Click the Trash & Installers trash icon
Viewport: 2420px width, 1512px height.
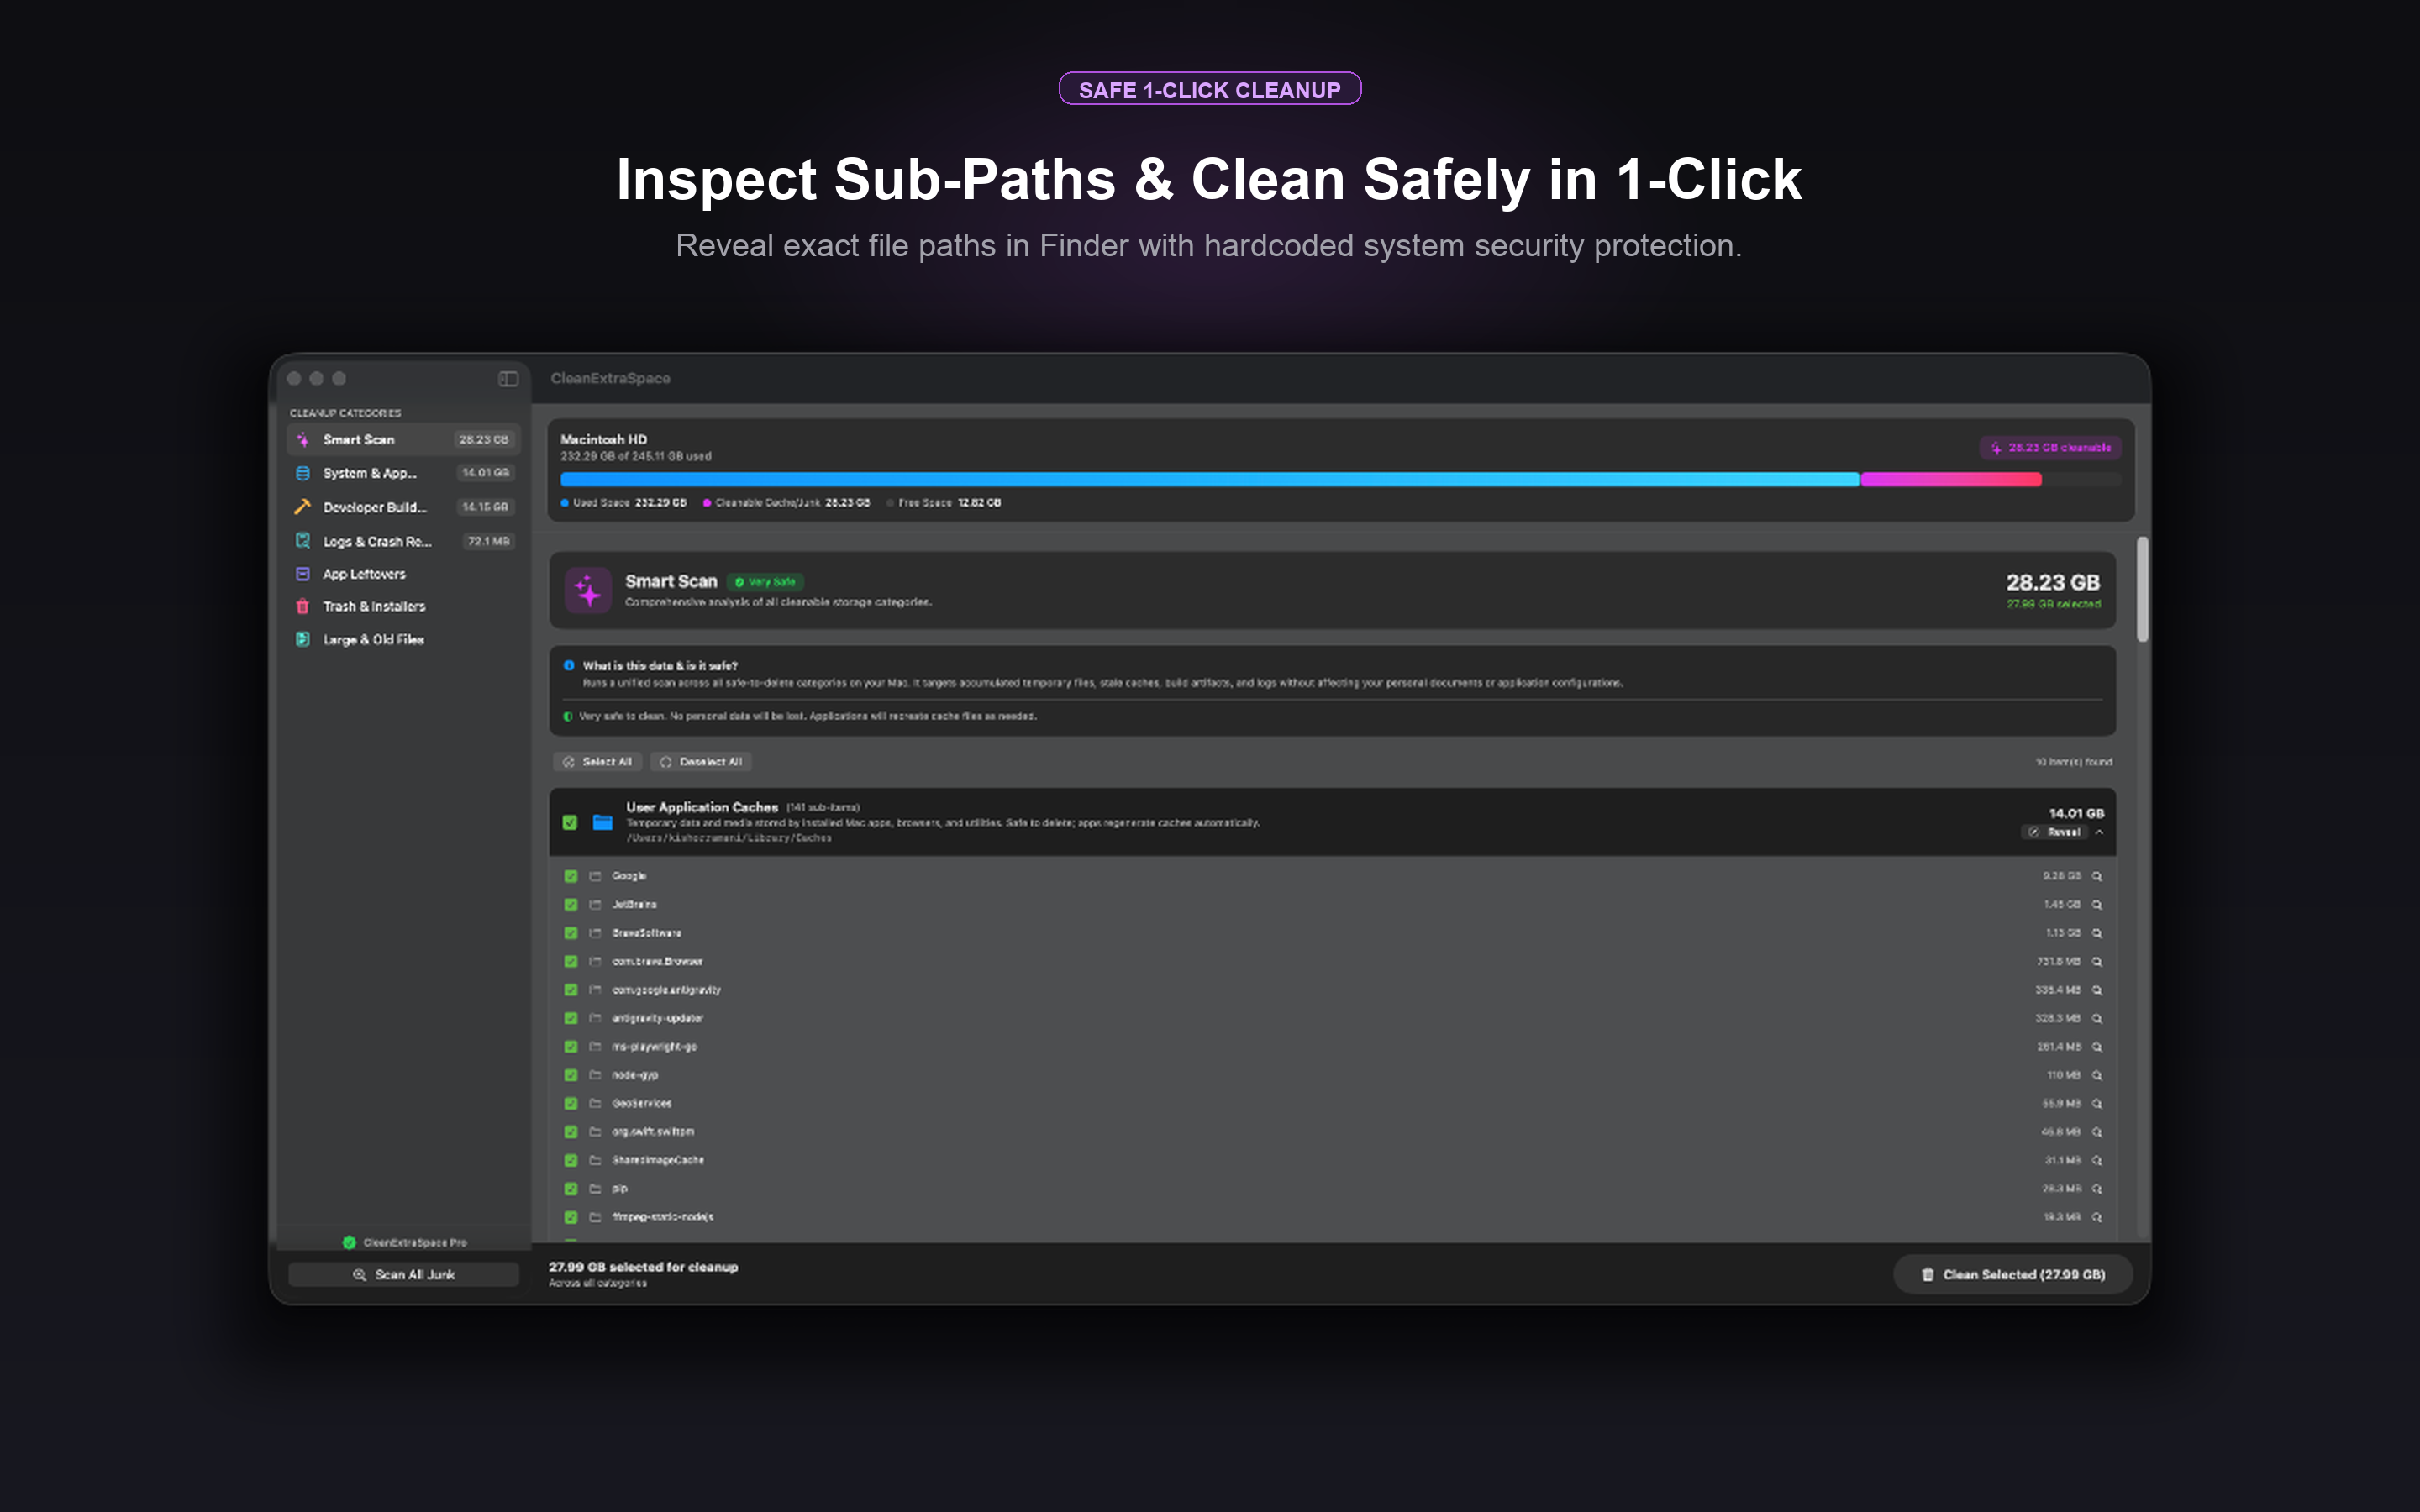click(x=303, y=606)
